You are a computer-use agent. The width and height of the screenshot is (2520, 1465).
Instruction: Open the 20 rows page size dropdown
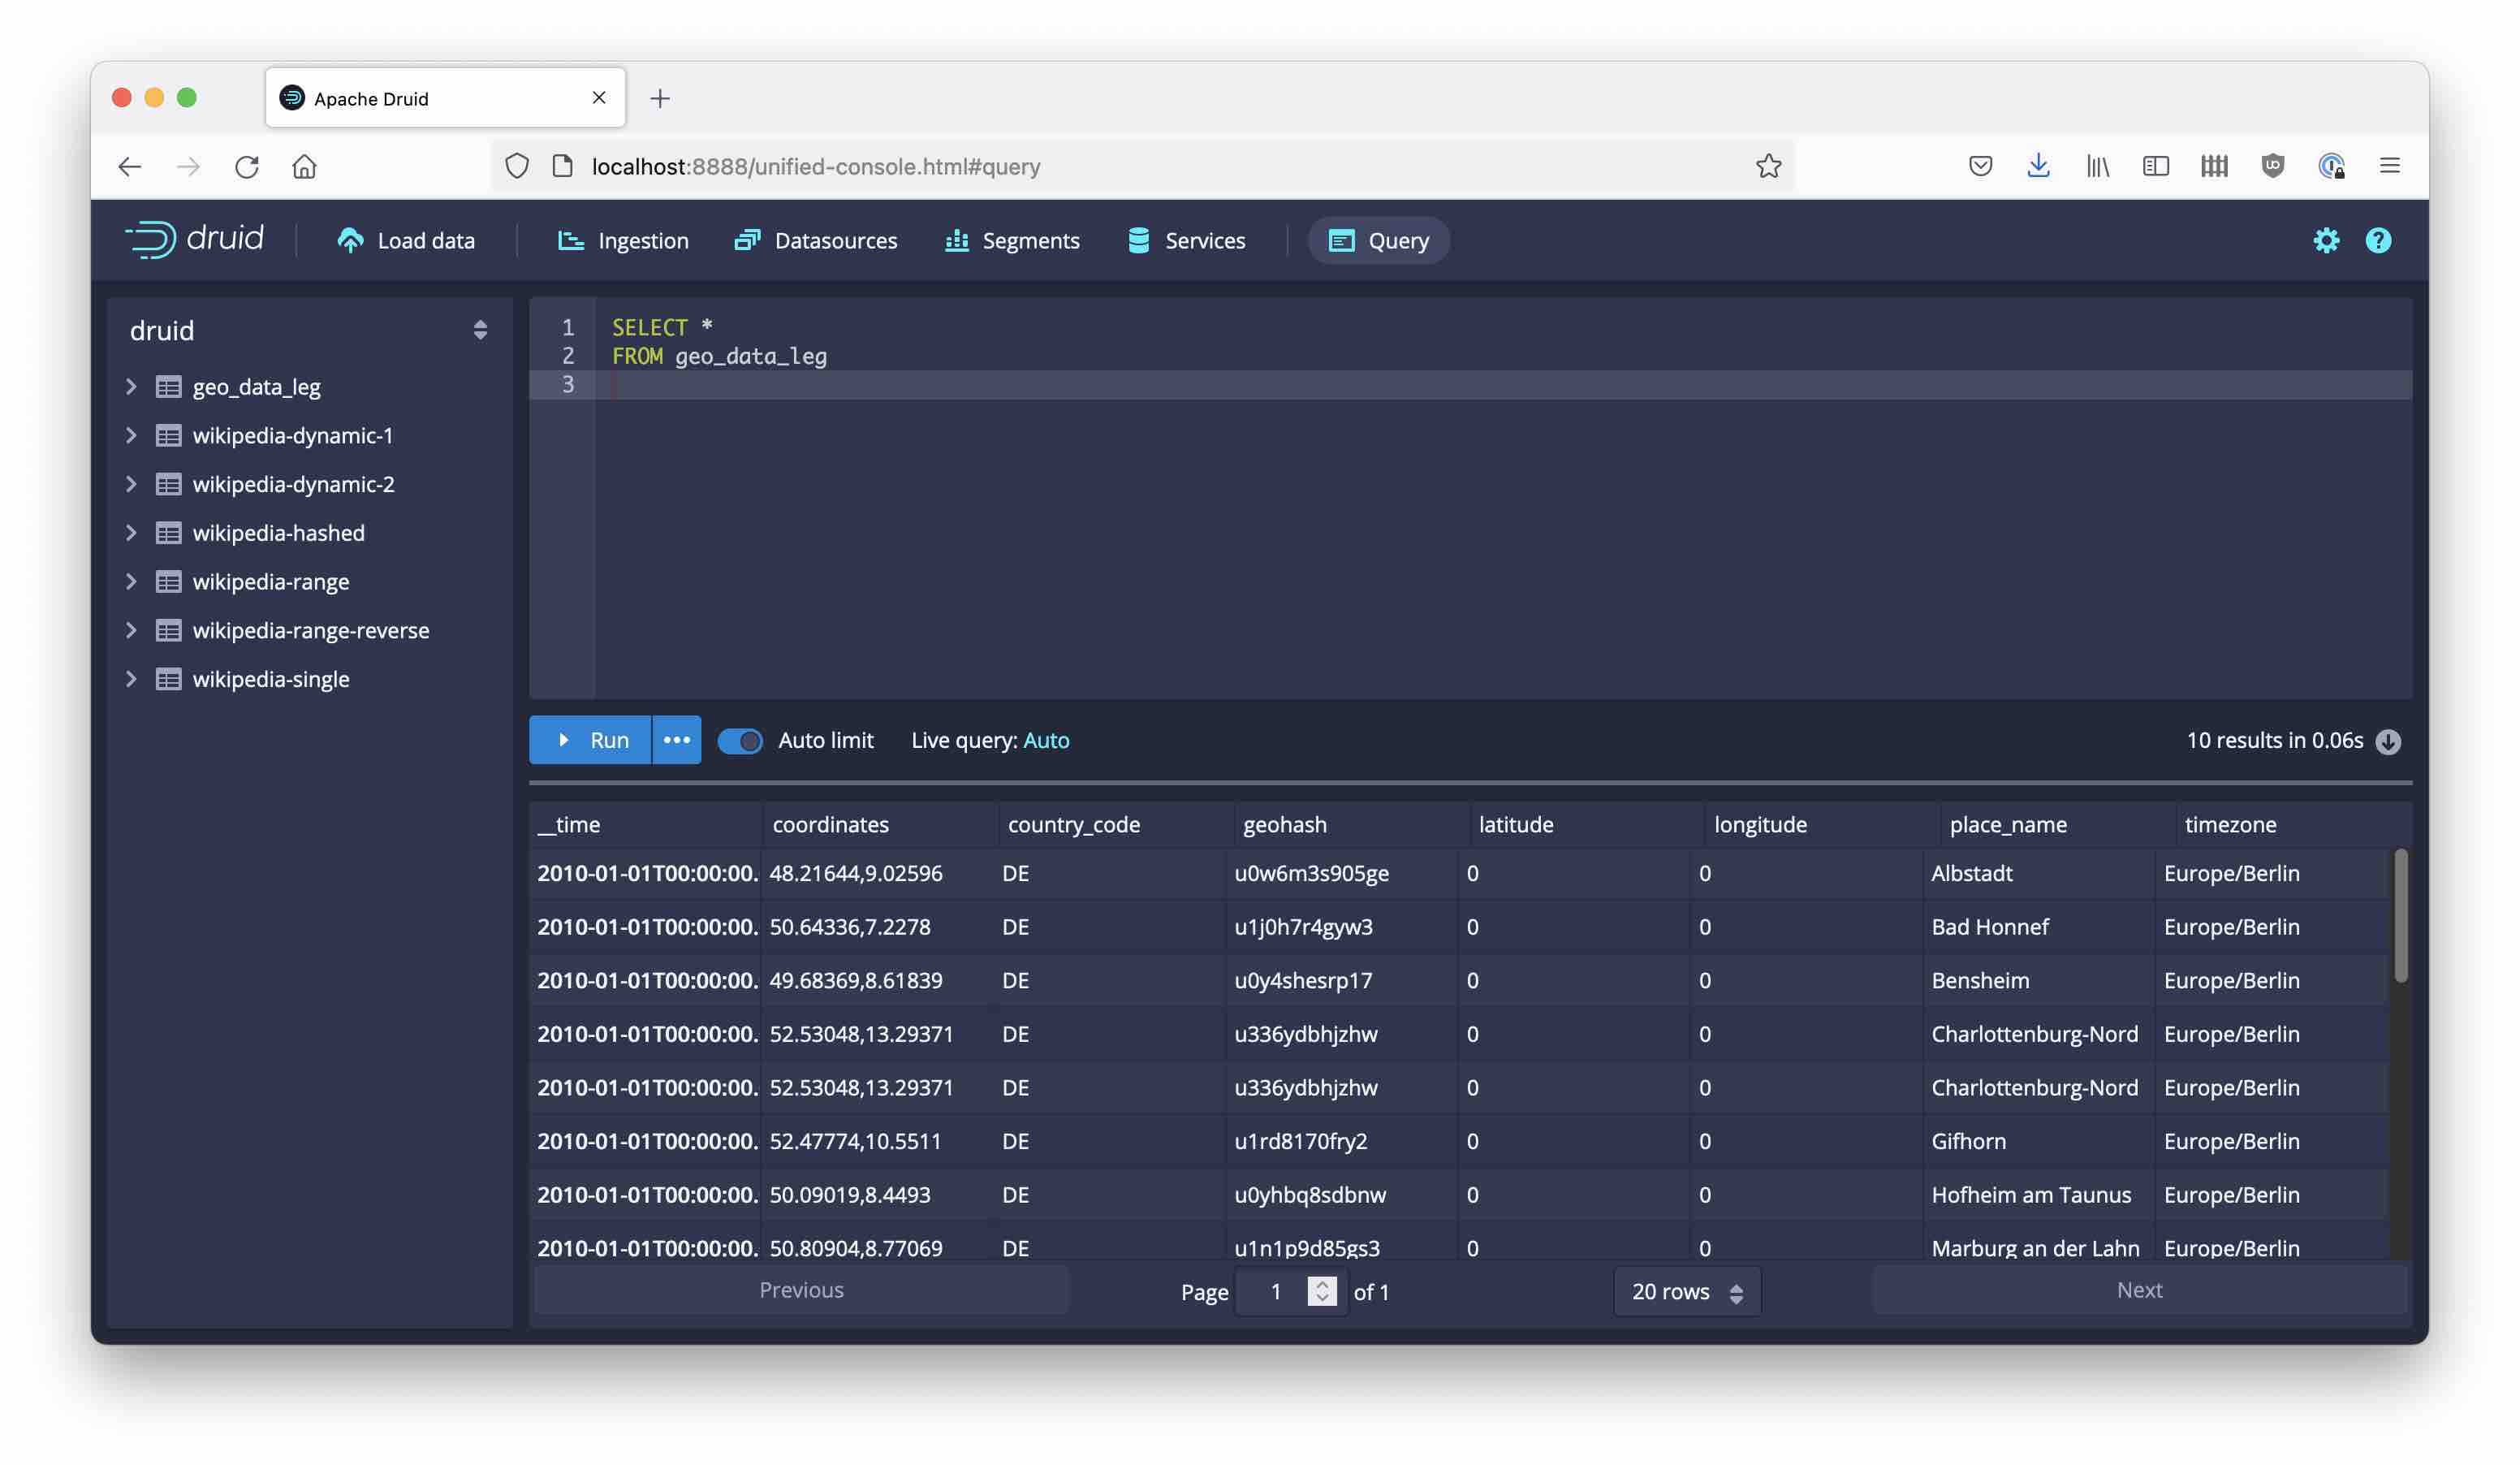click(1686, 1291)
